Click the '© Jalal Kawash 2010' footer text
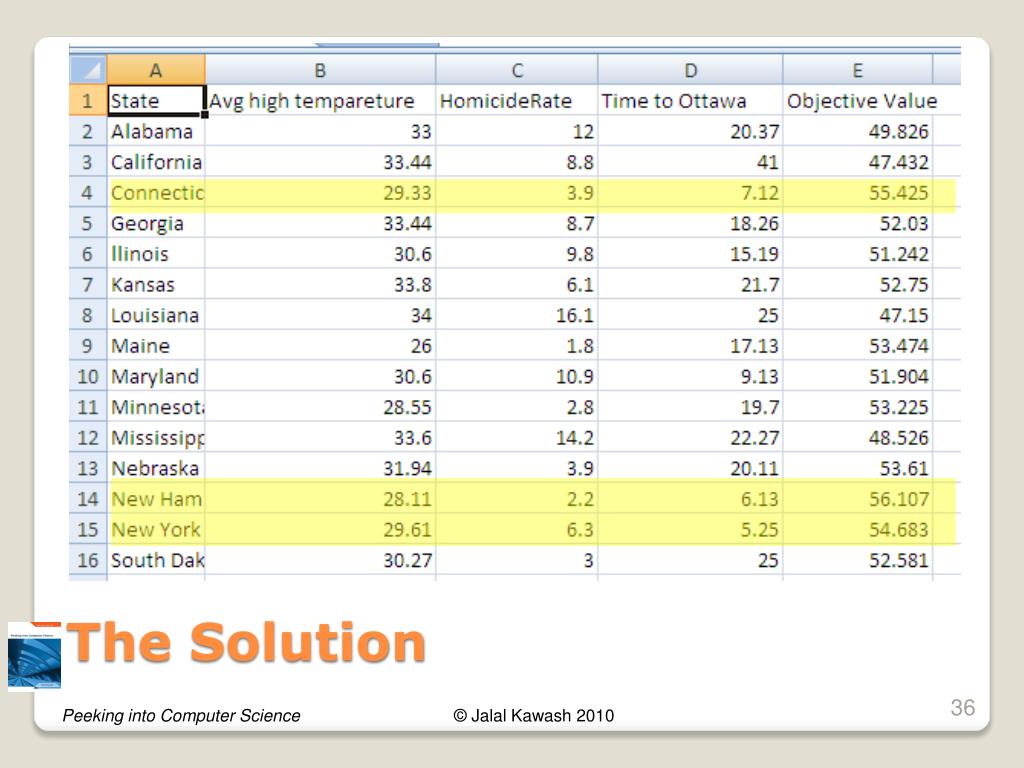Image resolution: width=1024 pixels, height=768 pixels. tap(534, 716)
